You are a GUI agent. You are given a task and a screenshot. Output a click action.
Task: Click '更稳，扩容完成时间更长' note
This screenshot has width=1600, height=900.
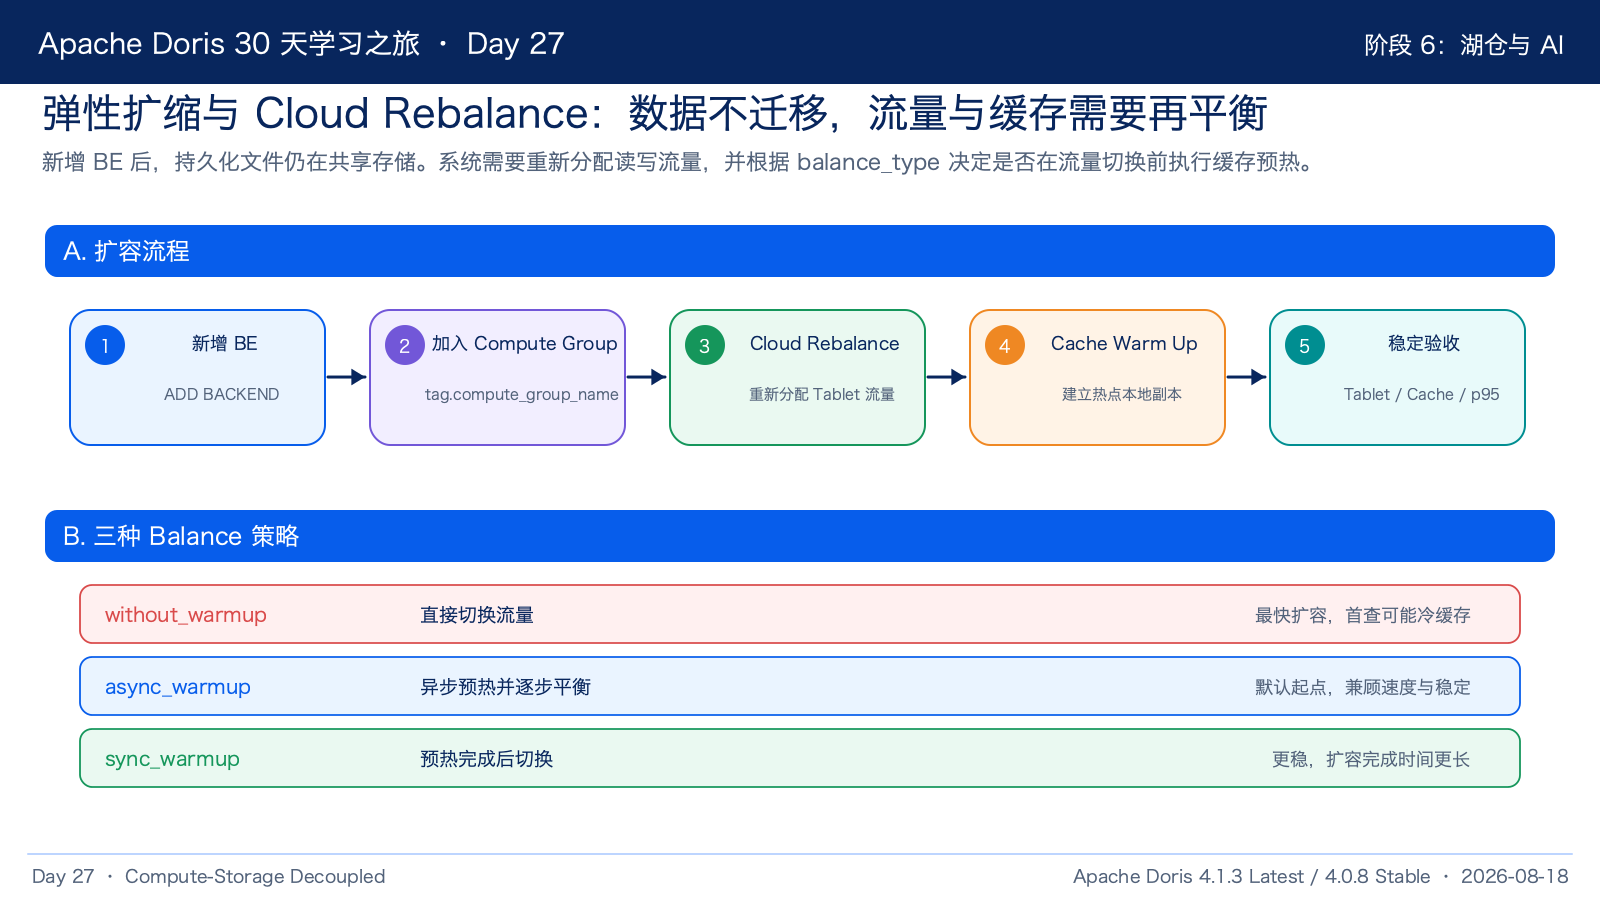1371,759
